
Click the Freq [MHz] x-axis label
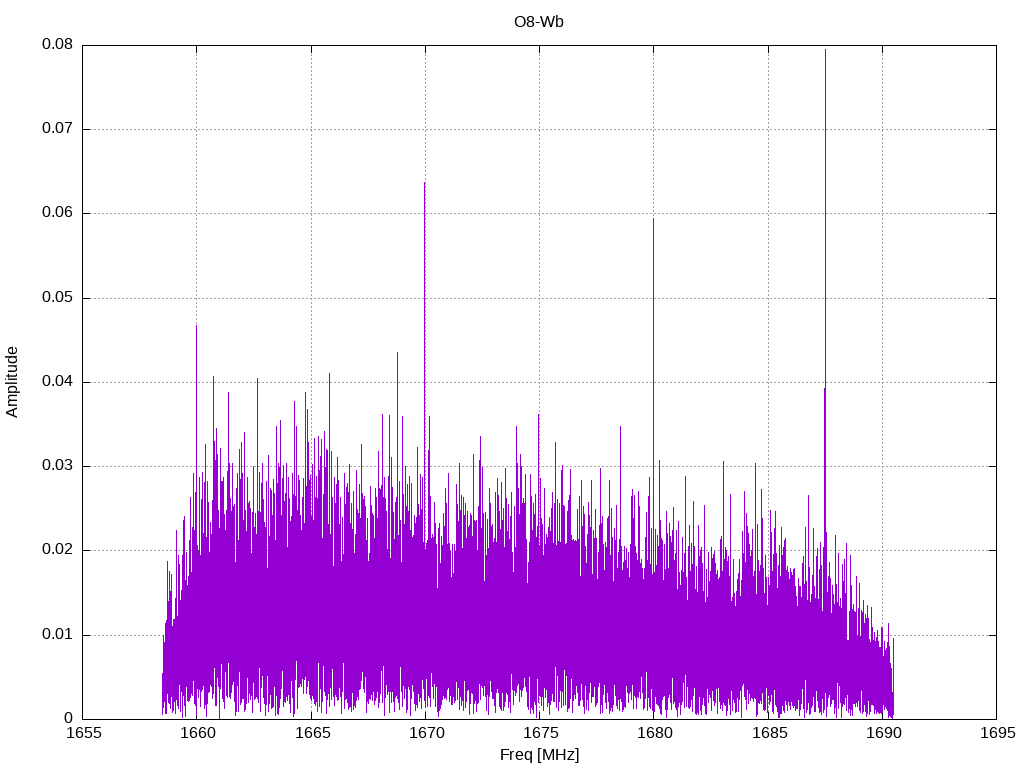(x=539, y=755)
